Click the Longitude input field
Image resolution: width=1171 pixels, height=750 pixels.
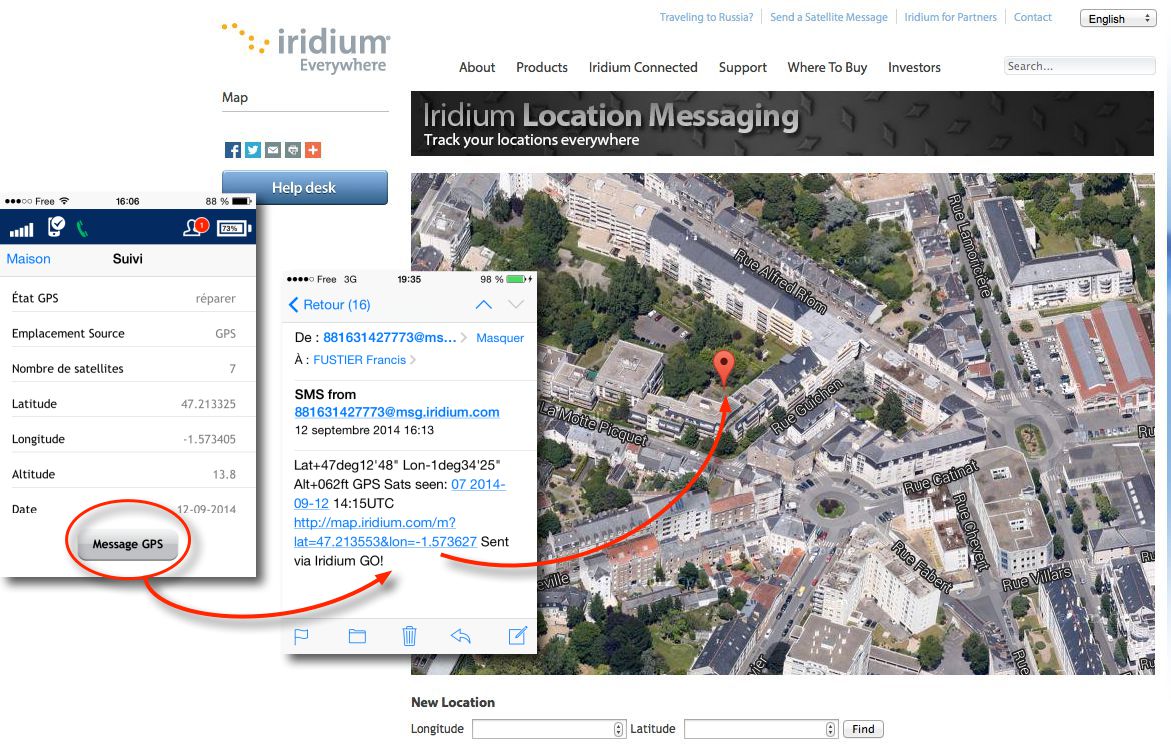[x=548, y=729]
